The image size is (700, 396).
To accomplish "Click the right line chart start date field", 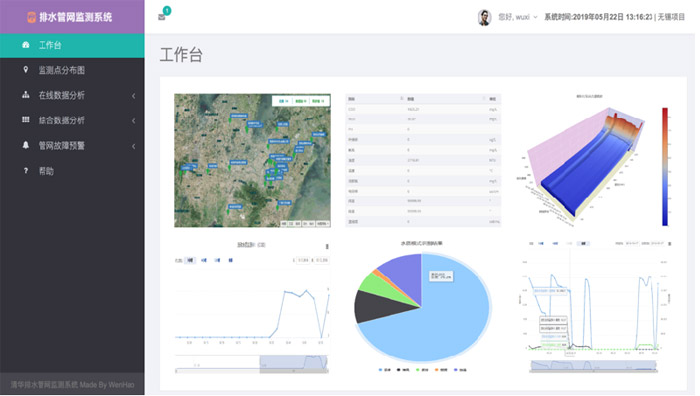I will click(632, 244).
